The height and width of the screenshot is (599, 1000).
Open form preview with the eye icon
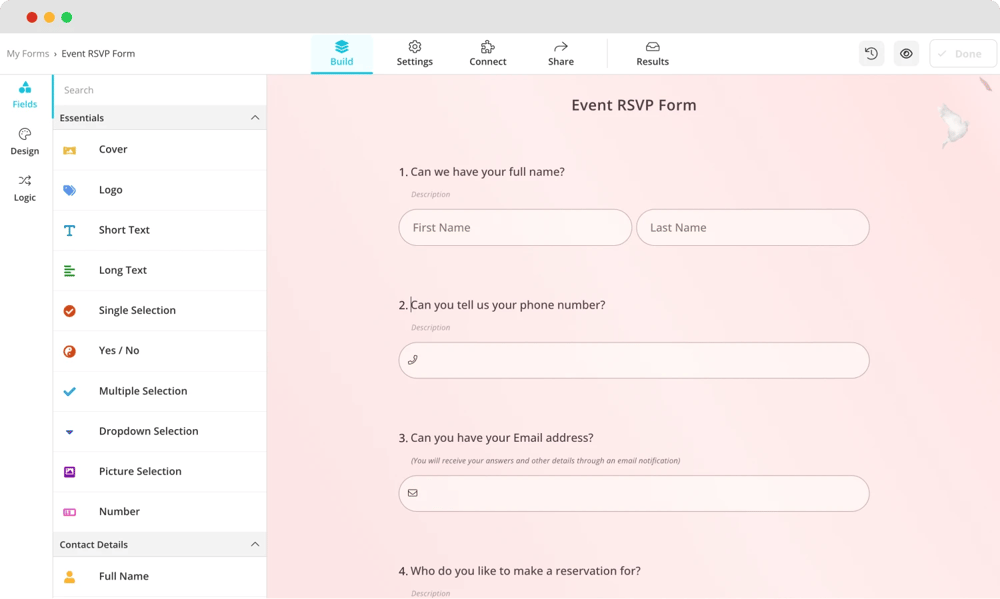[x=906, y=53]
